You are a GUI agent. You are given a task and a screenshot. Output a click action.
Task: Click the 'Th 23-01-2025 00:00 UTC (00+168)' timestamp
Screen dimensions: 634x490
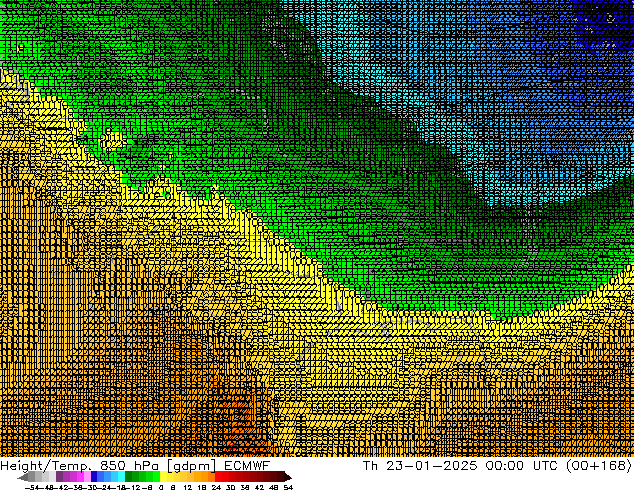click(x=497, y=466)
